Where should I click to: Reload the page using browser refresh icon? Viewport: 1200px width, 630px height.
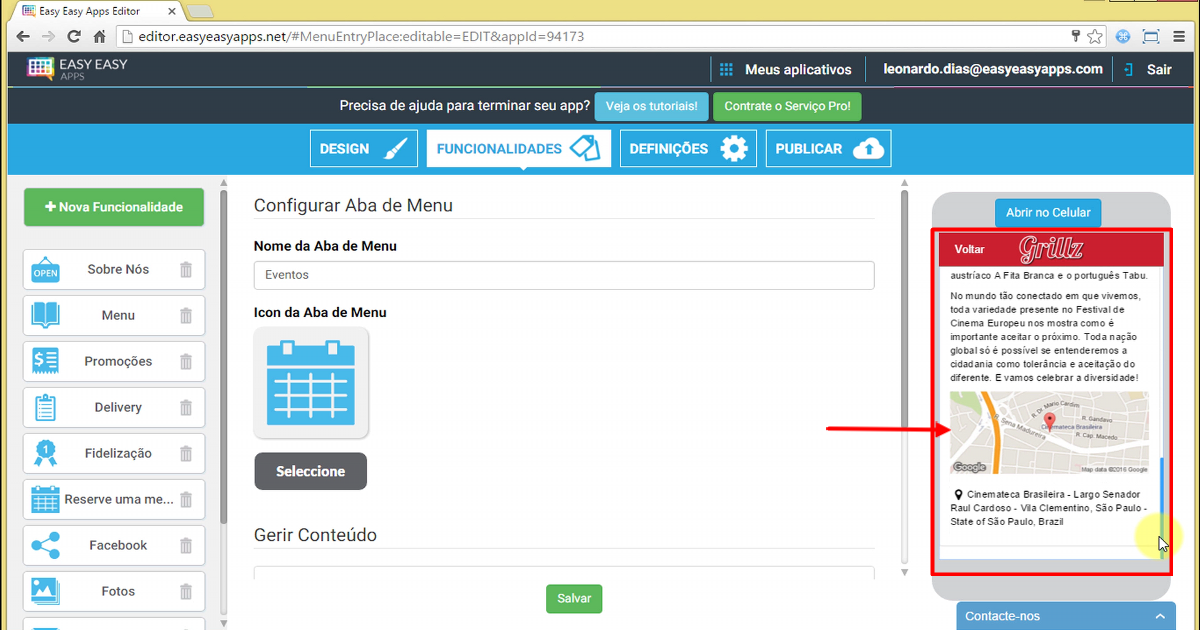click(x=73, y=37)
